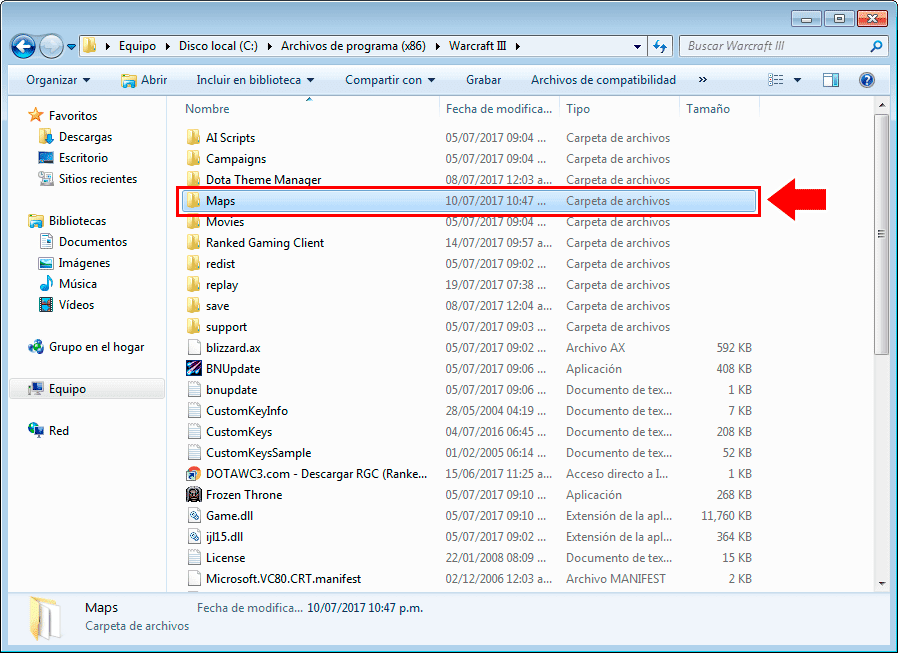Select Equipo in the address breadcrumb
Image resolution: width=898 pixels, height=653 pixels.
137,46
